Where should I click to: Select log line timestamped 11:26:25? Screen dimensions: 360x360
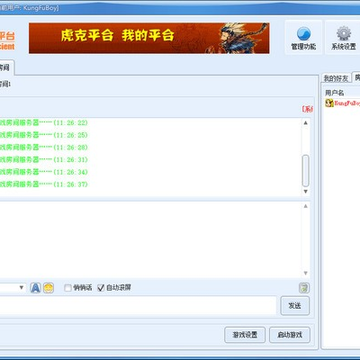pos(44,135)
